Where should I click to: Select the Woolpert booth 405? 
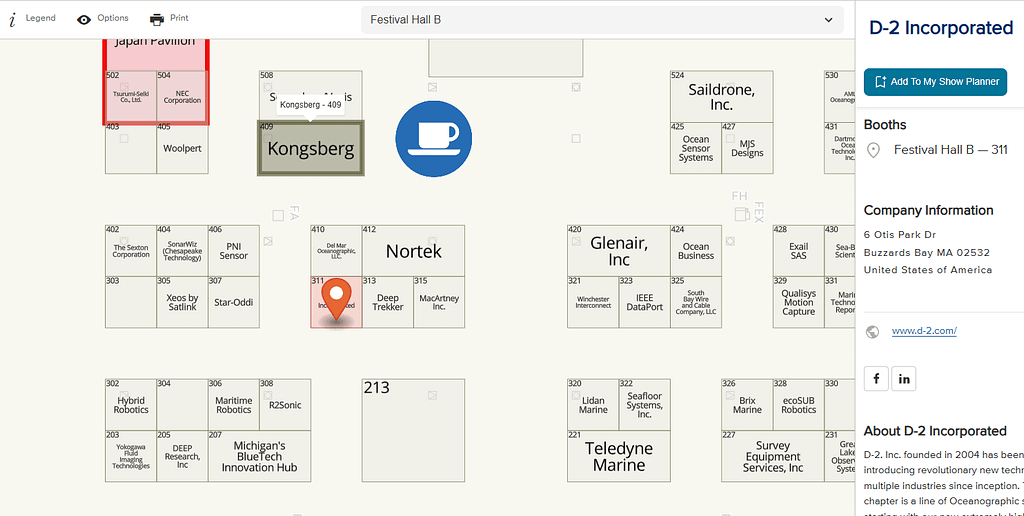click(182, 148)
